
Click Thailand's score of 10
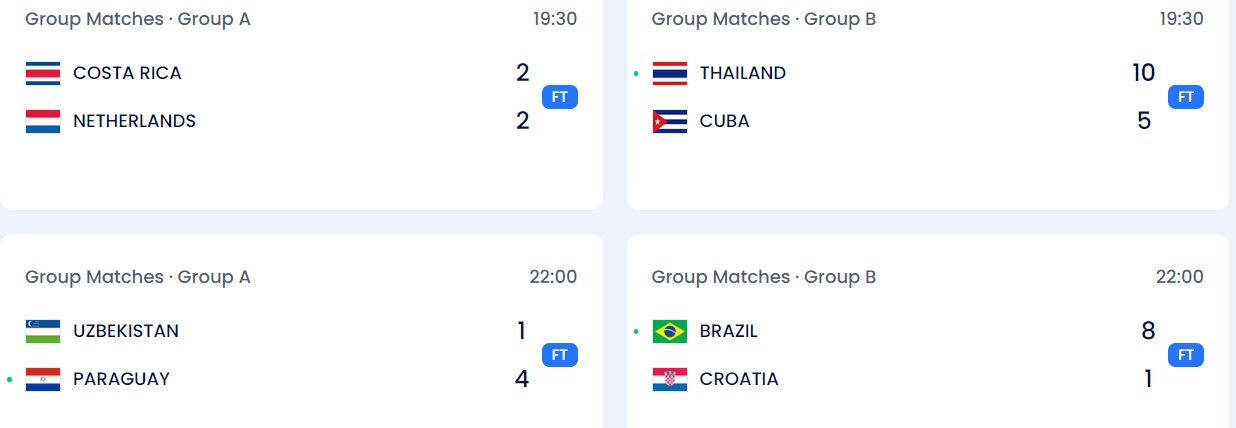pos(1144,73)
